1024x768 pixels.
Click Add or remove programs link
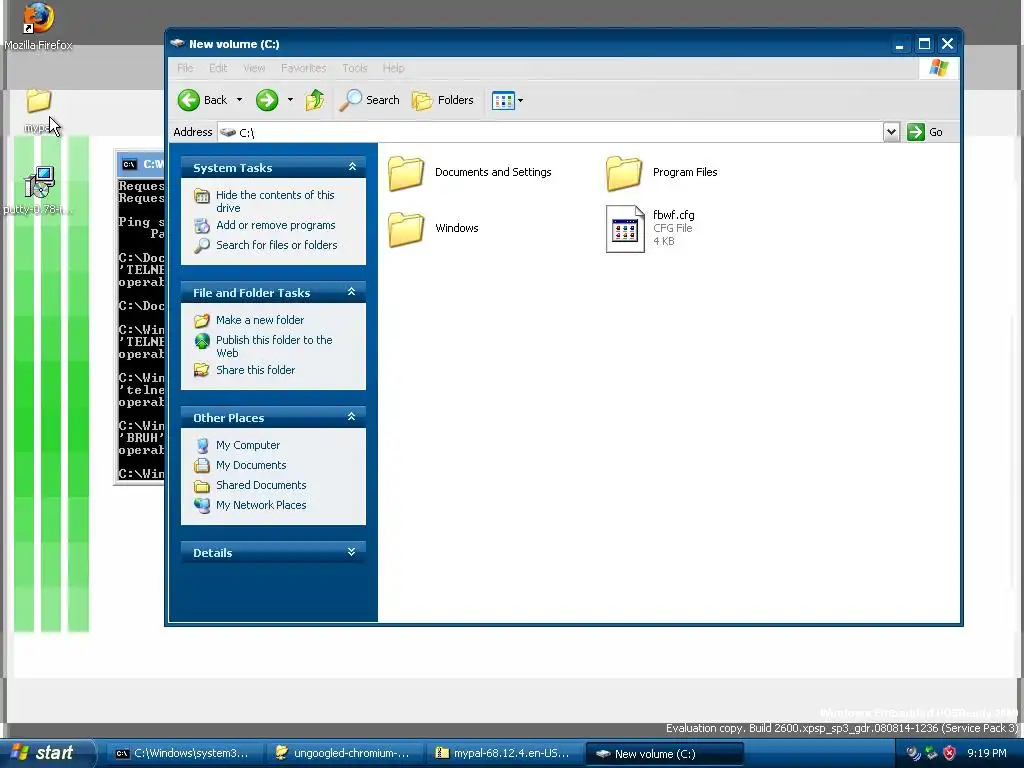(x=276, y=225)
